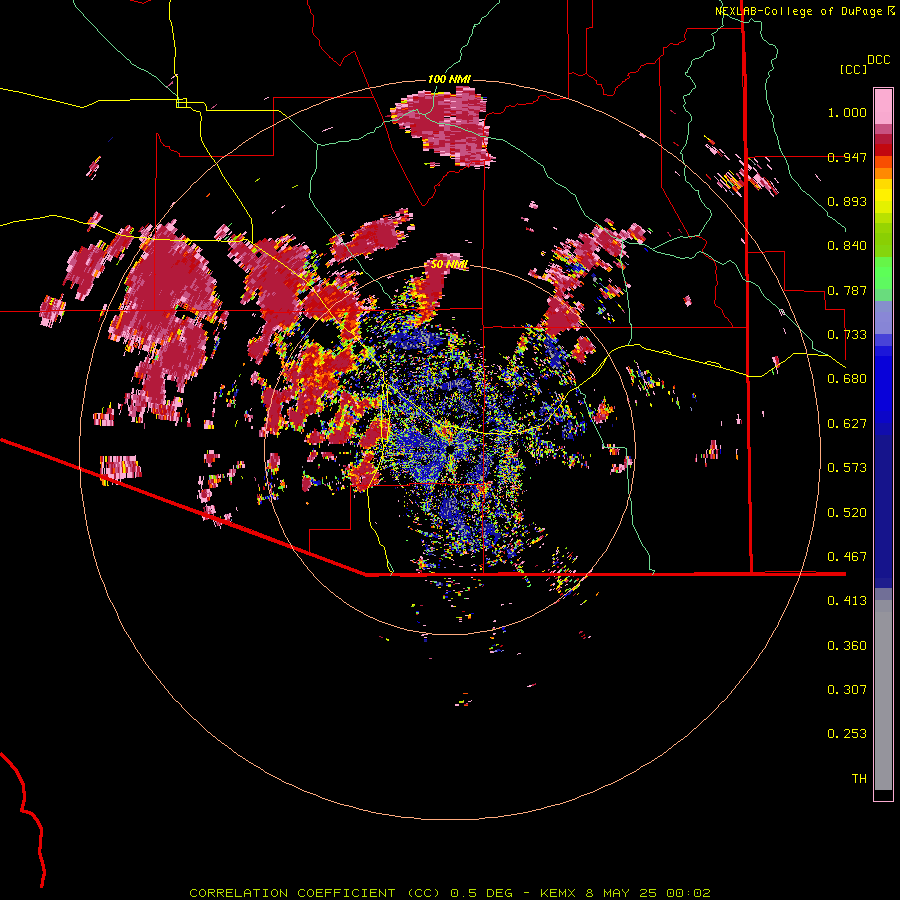Select the 0.947 scale value
Image resolution: width=900 pixels, height=900 pixels.
847,157
